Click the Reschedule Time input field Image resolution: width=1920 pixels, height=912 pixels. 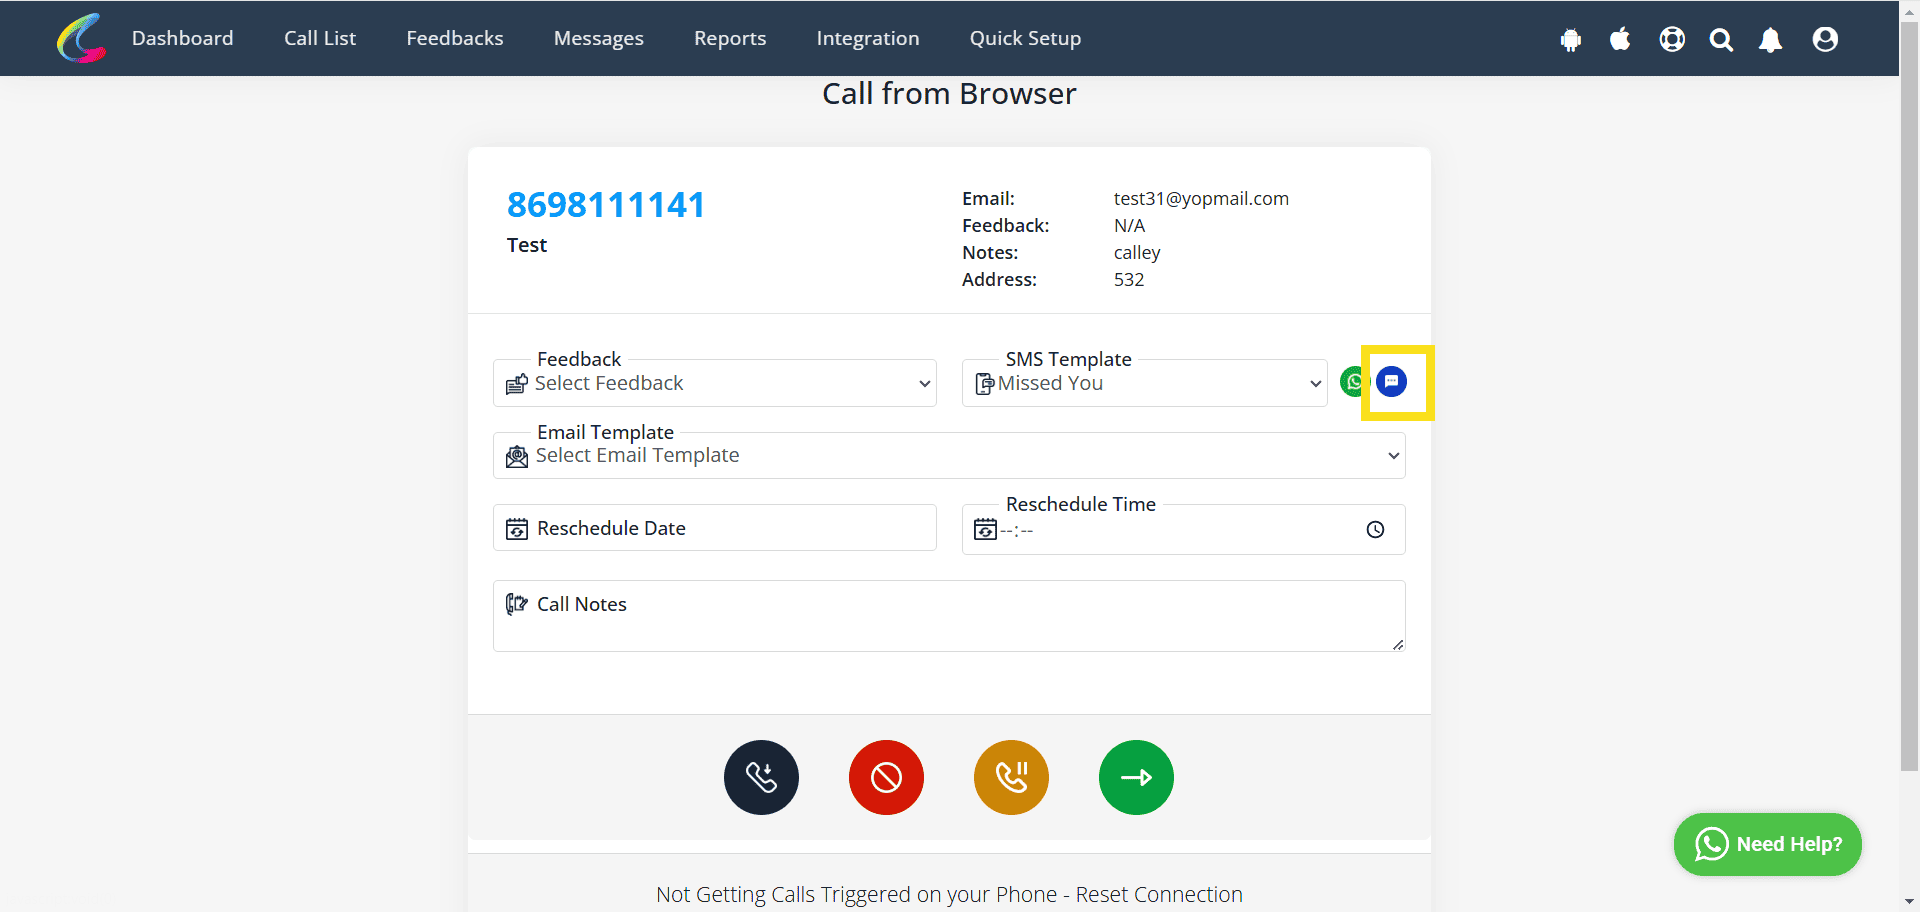click(1184, 529)
